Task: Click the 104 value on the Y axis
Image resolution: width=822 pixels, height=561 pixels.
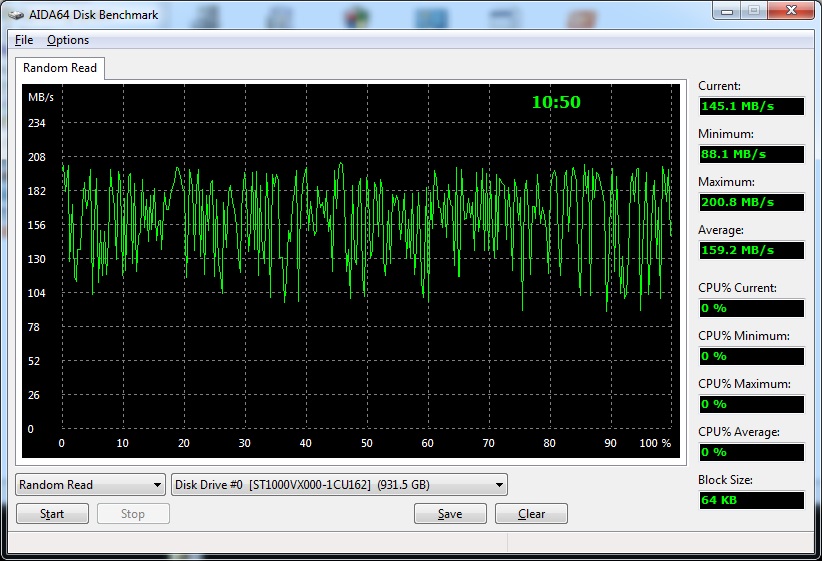Action: click(36, 293)
